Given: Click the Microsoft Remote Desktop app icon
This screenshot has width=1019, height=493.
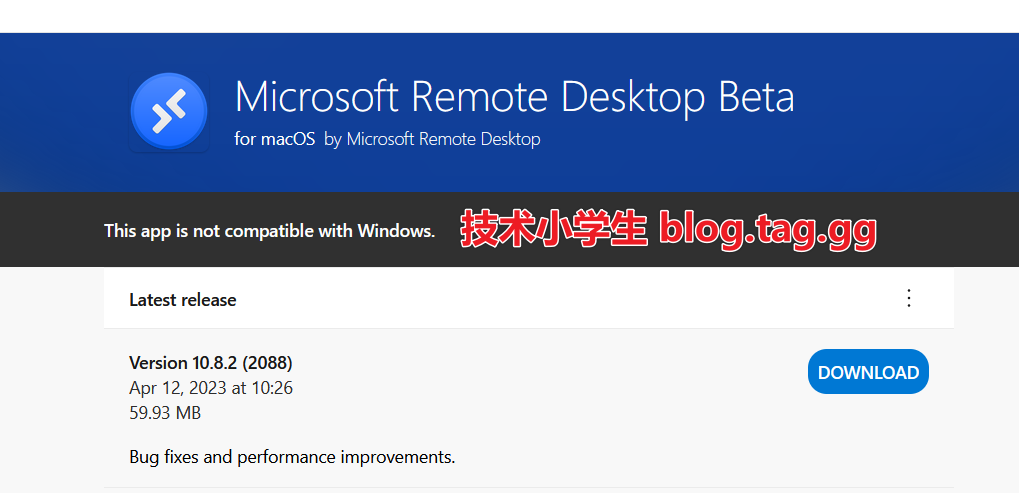Looking at the screenshot, I should (x=168, y=112).
